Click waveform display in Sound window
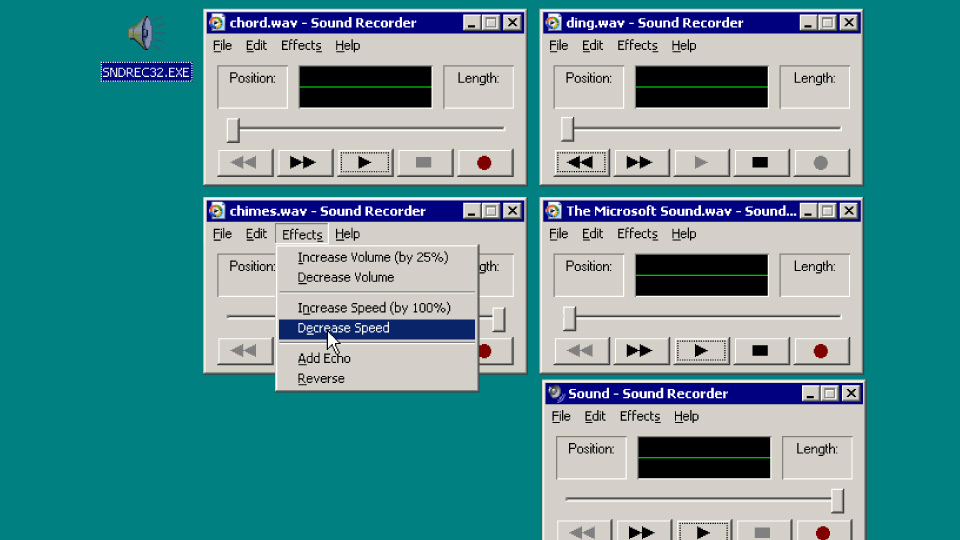Viewport: 960px width, 540px height. 704,457
